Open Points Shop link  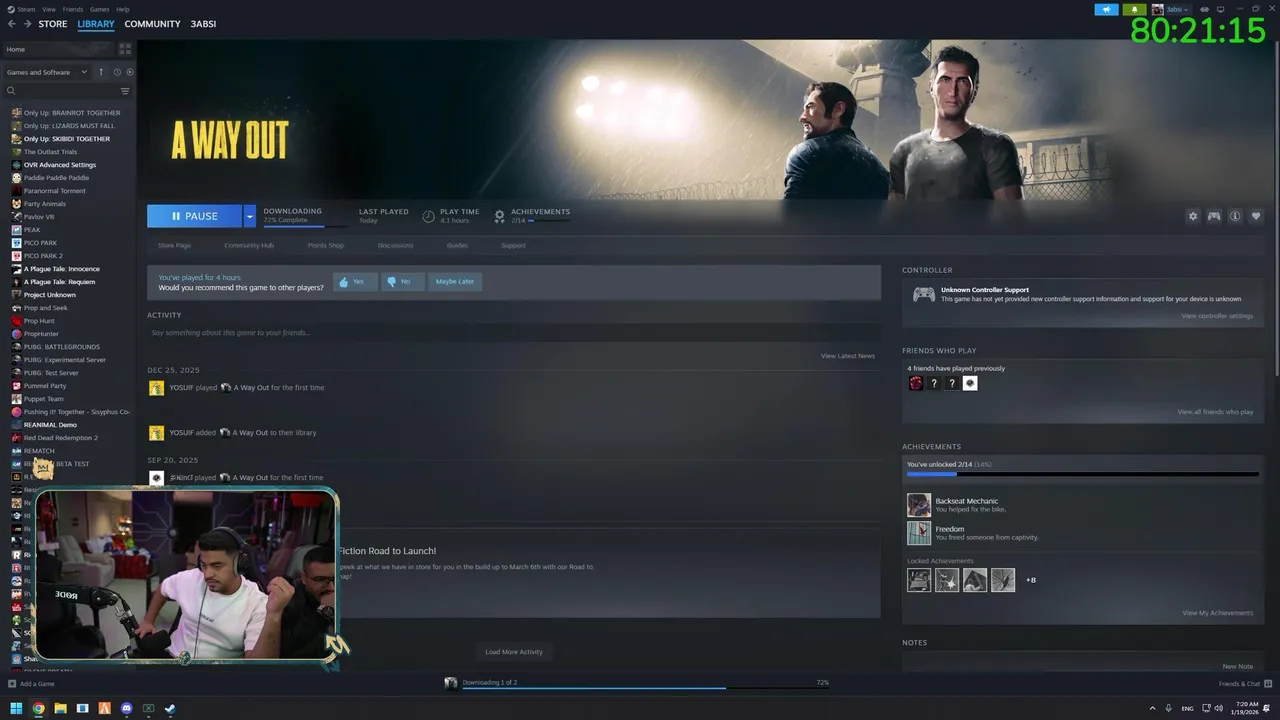tap(325, 245)
